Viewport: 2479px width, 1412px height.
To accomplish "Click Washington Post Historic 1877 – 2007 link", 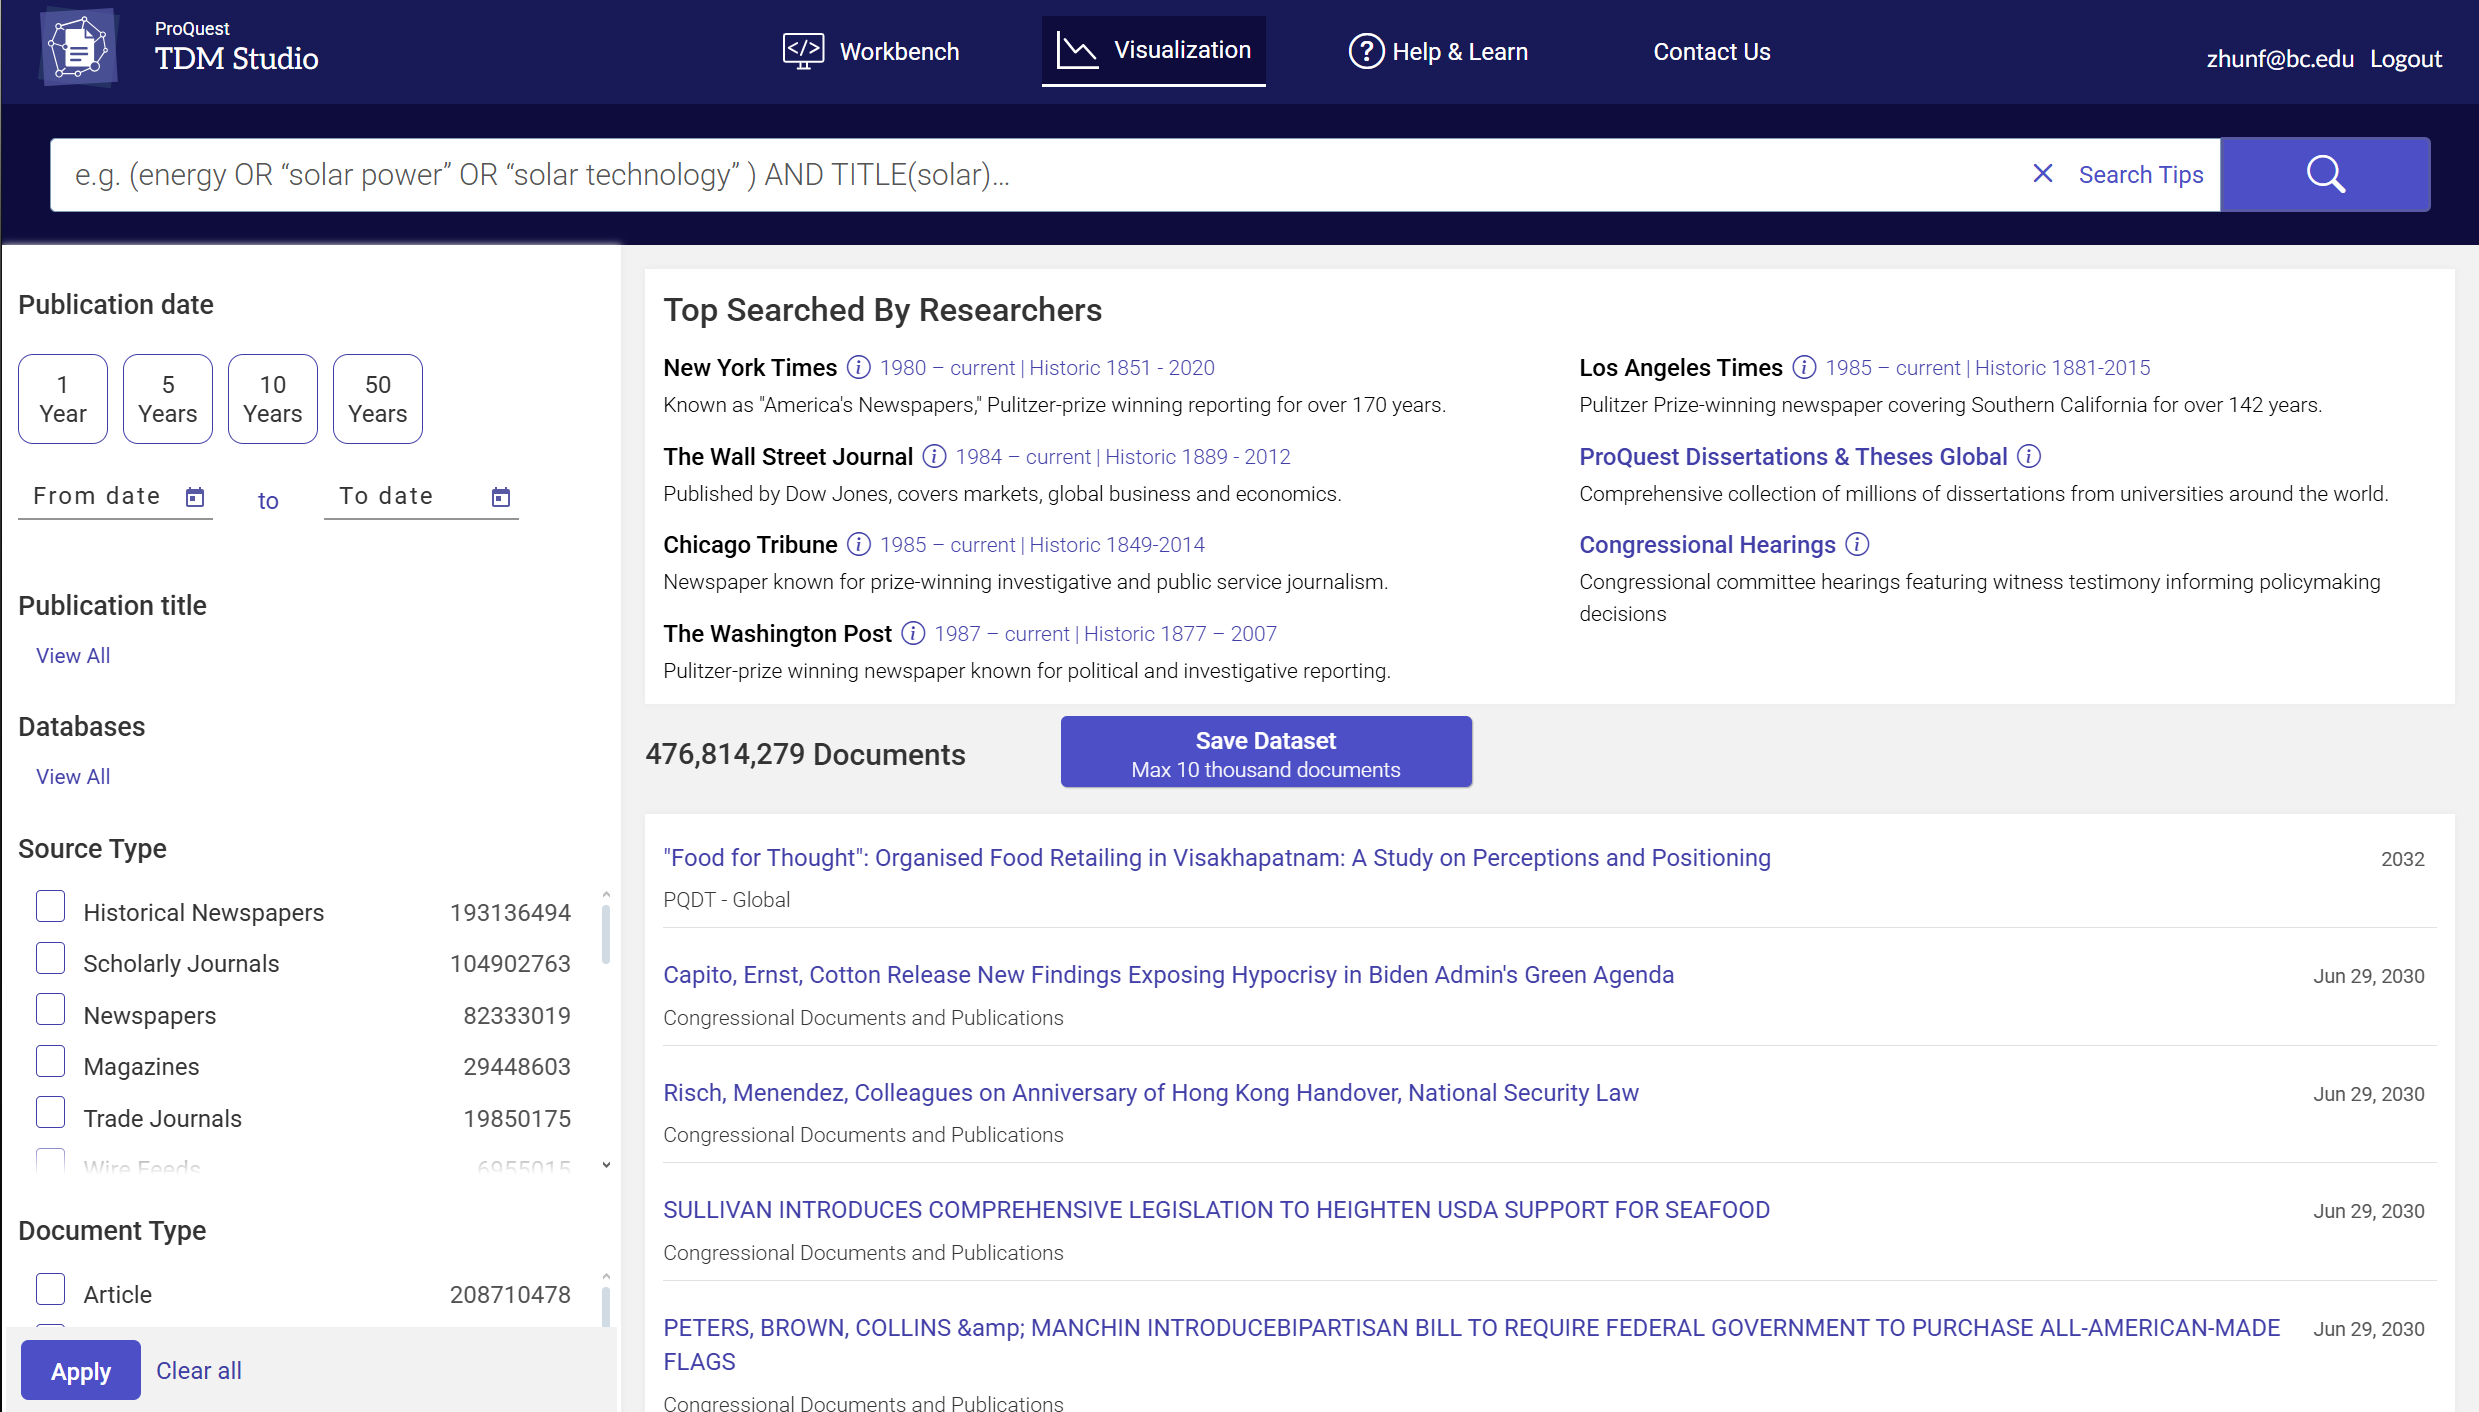I will 1180,634.
